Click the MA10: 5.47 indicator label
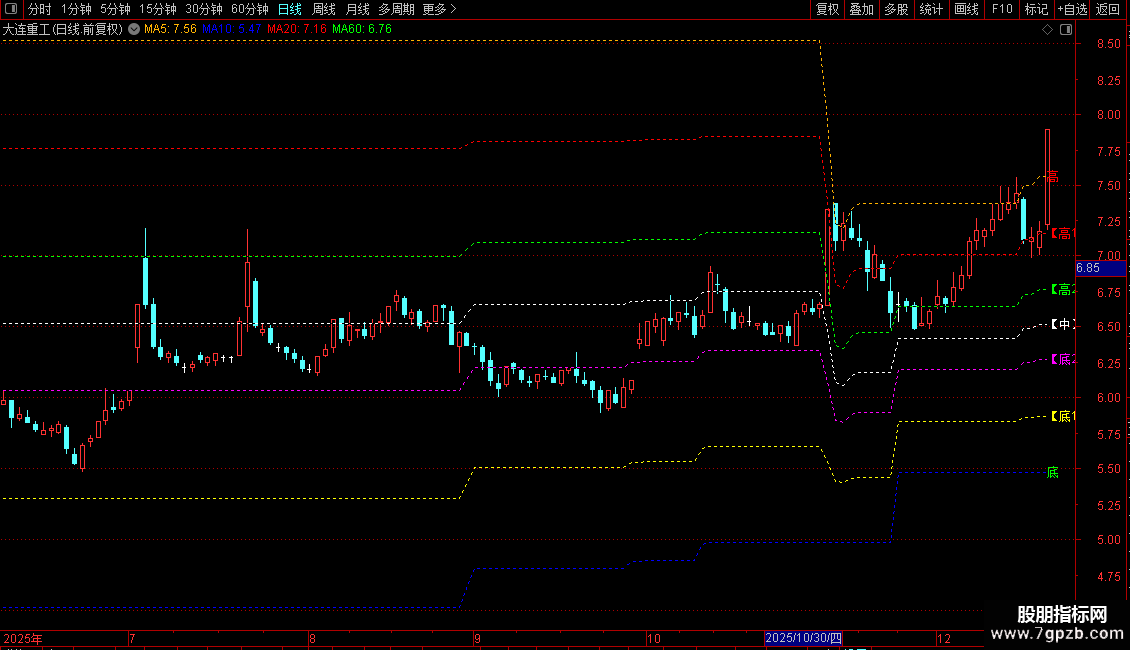1130x650 pixels. coord(231,29)
